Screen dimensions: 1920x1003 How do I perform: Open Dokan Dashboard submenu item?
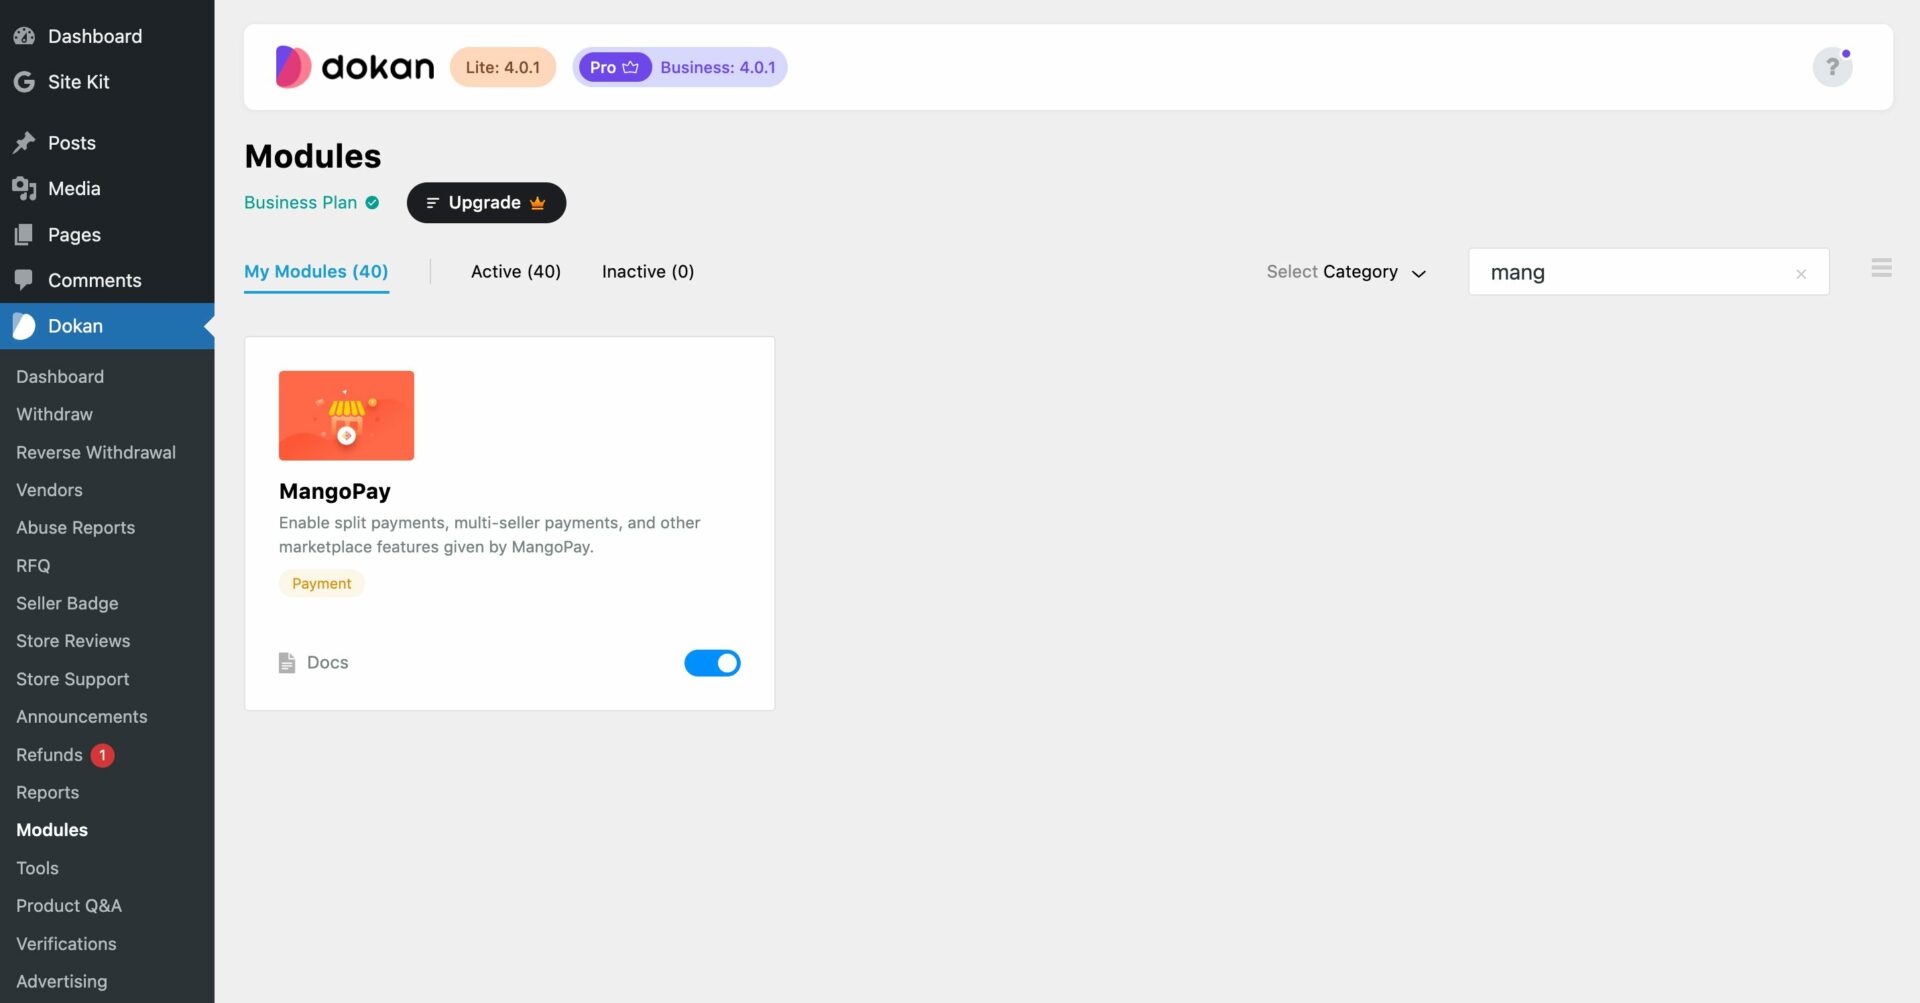[x=60, y=377]
